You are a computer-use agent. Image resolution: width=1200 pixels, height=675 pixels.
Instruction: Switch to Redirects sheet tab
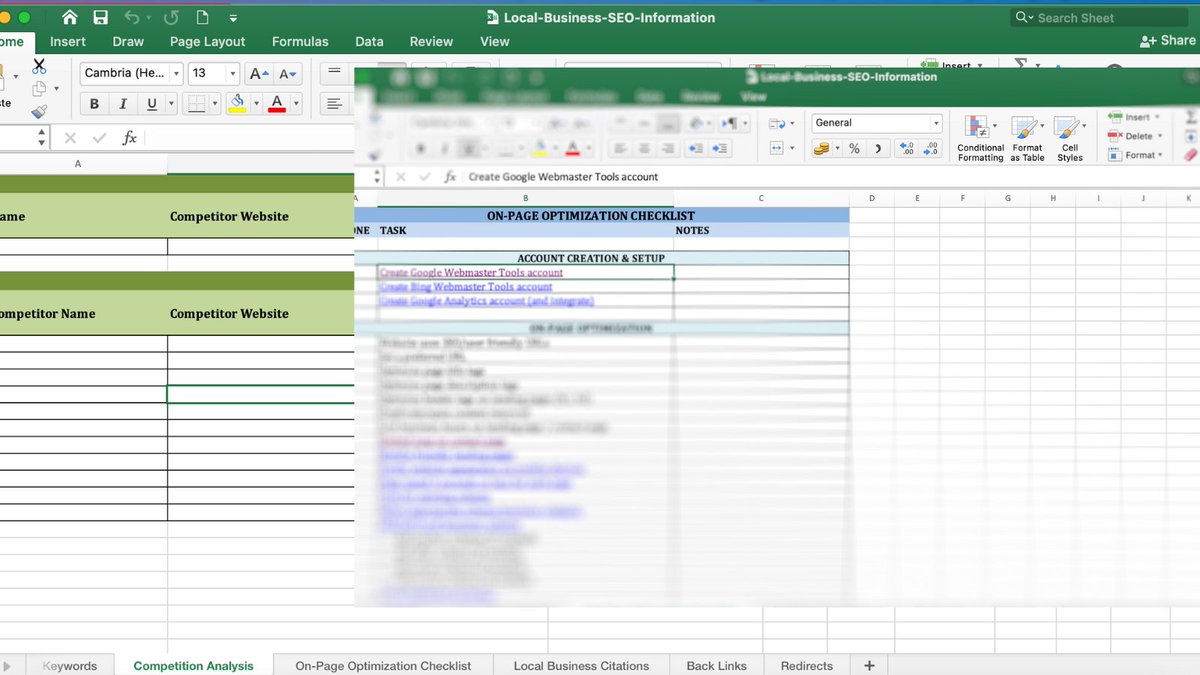coord(806,665)
